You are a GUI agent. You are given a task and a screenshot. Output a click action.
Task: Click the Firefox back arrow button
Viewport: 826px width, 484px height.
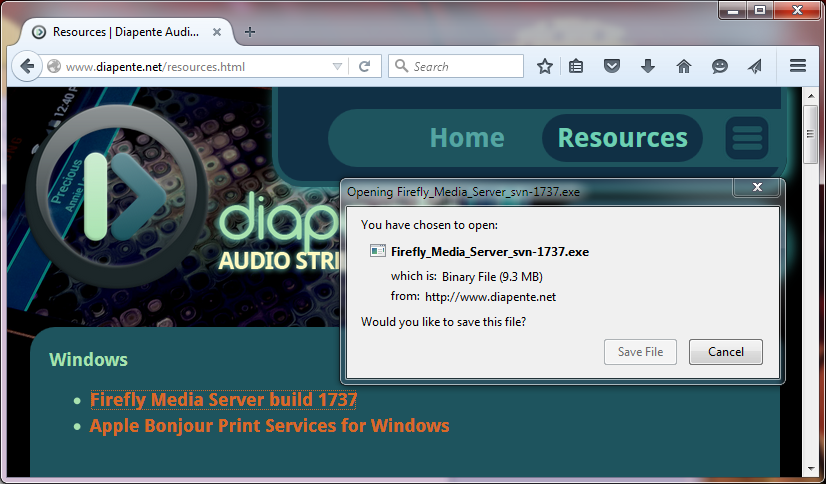(26, 67)
